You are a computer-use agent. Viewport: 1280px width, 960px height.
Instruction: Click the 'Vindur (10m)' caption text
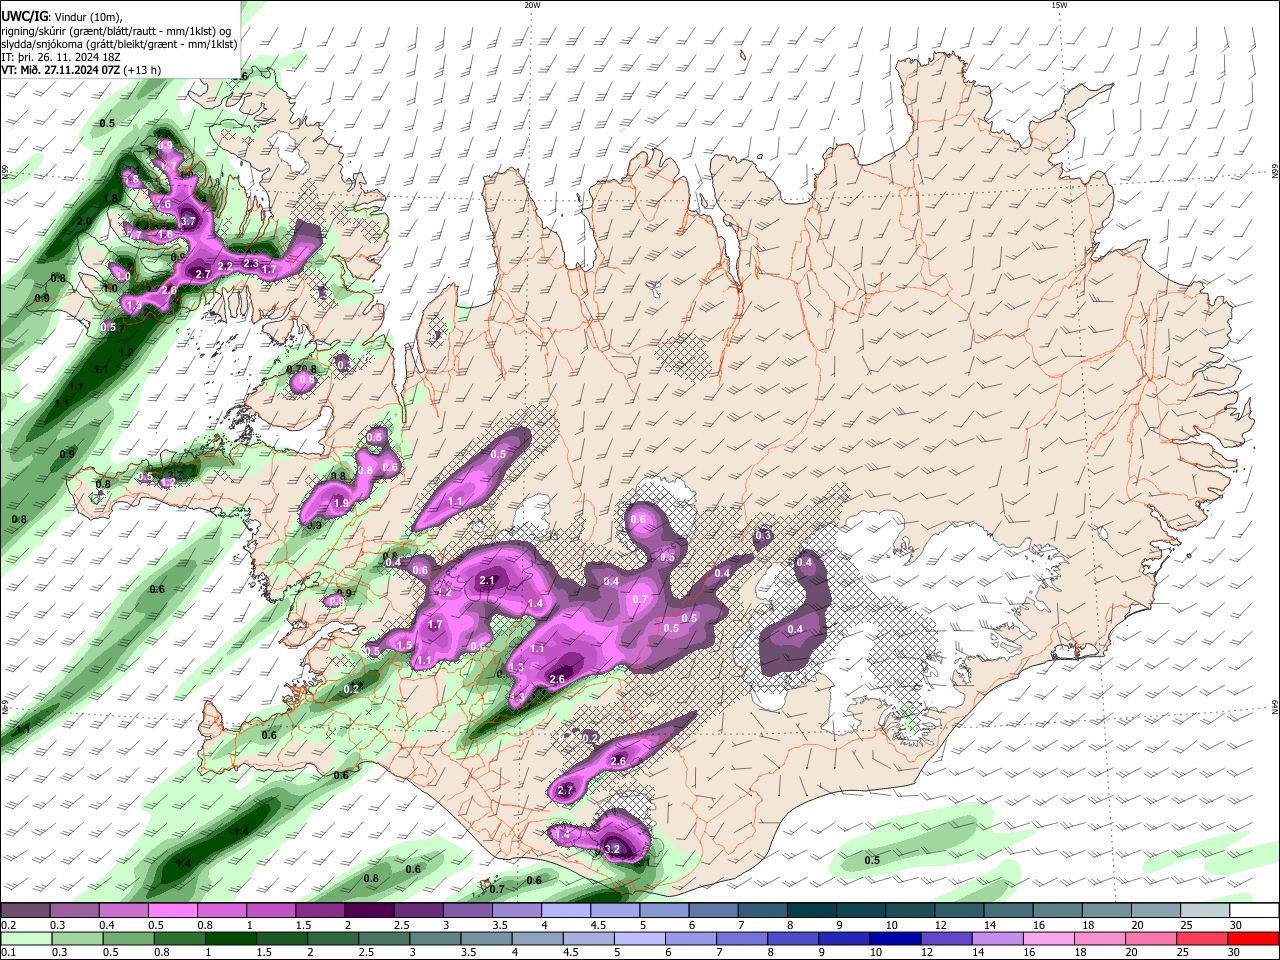pos(87,17)
